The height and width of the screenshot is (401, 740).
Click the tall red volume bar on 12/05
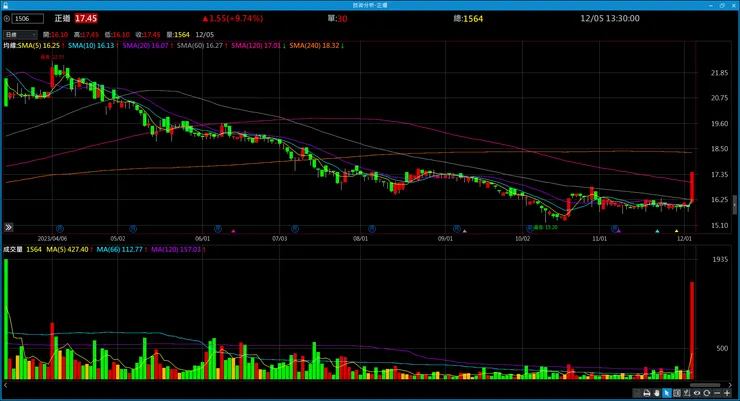692,330
